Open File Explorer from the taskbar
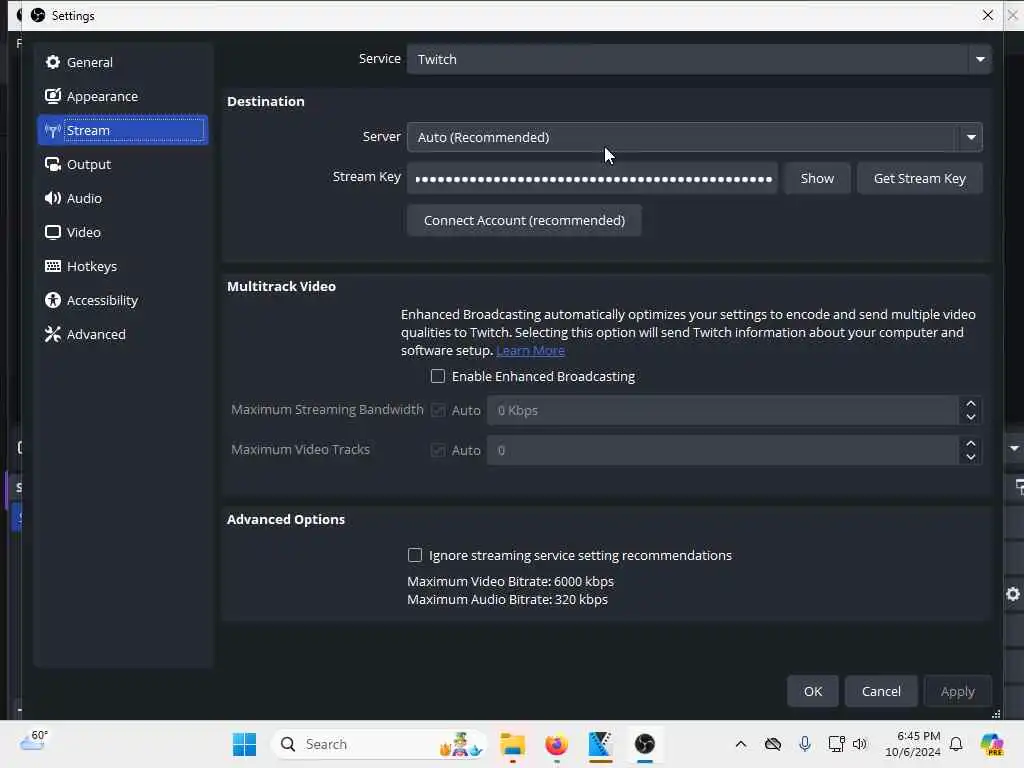This screenshot has height=768, width=1024. pyautogui.click(x=513, y=744)
